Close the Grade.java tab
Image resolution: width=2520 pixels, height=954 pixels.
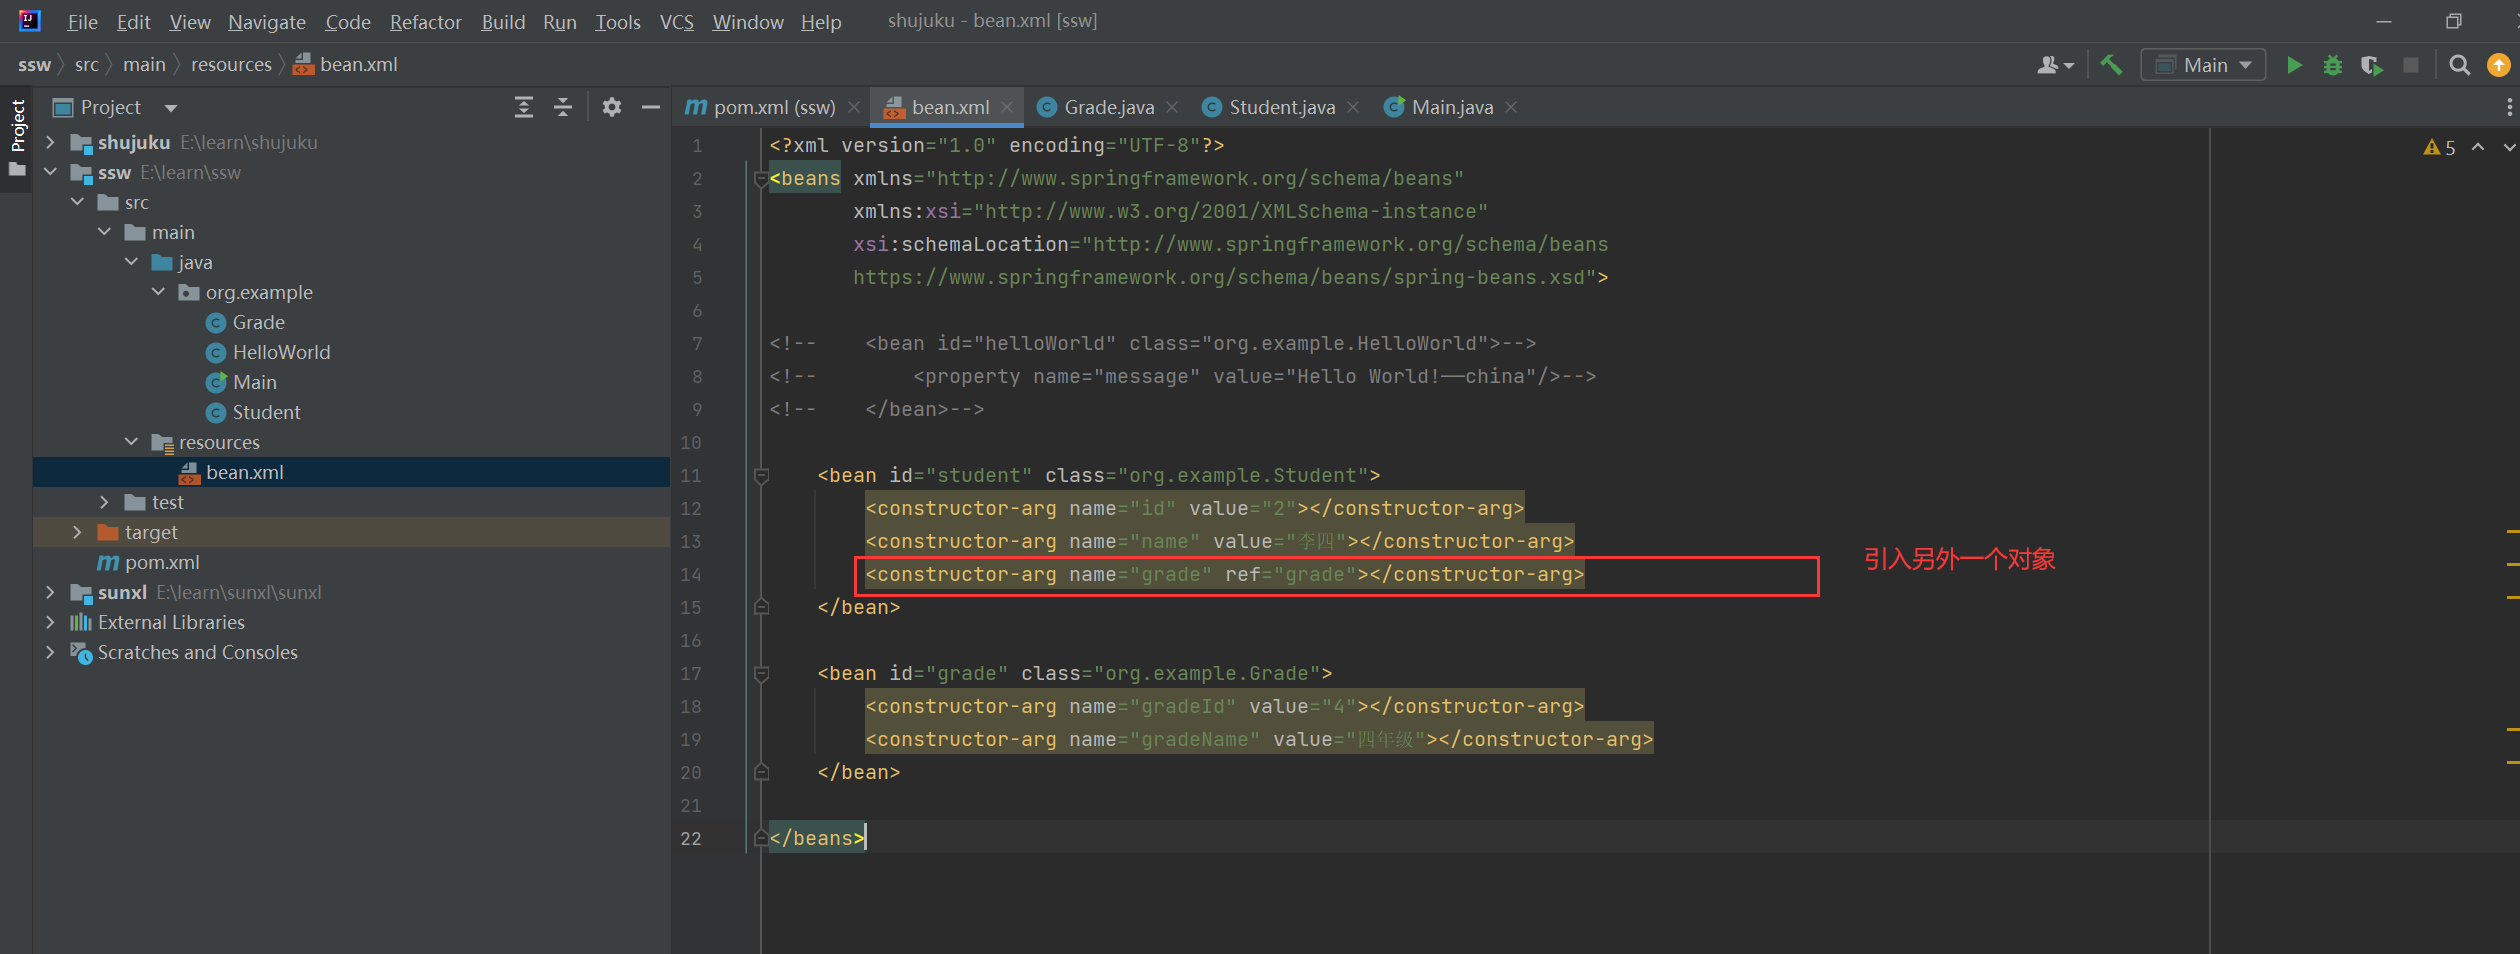click(x=1172, y=107)
